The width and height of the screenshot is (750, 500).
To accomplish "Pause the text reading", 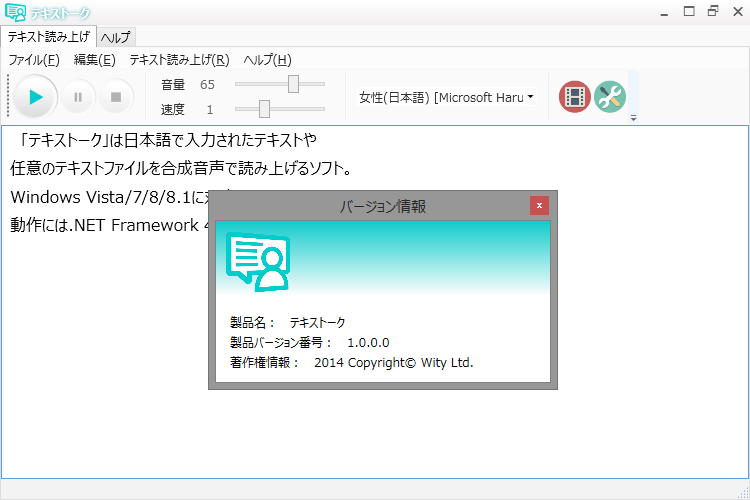I will tap(78, 97).
